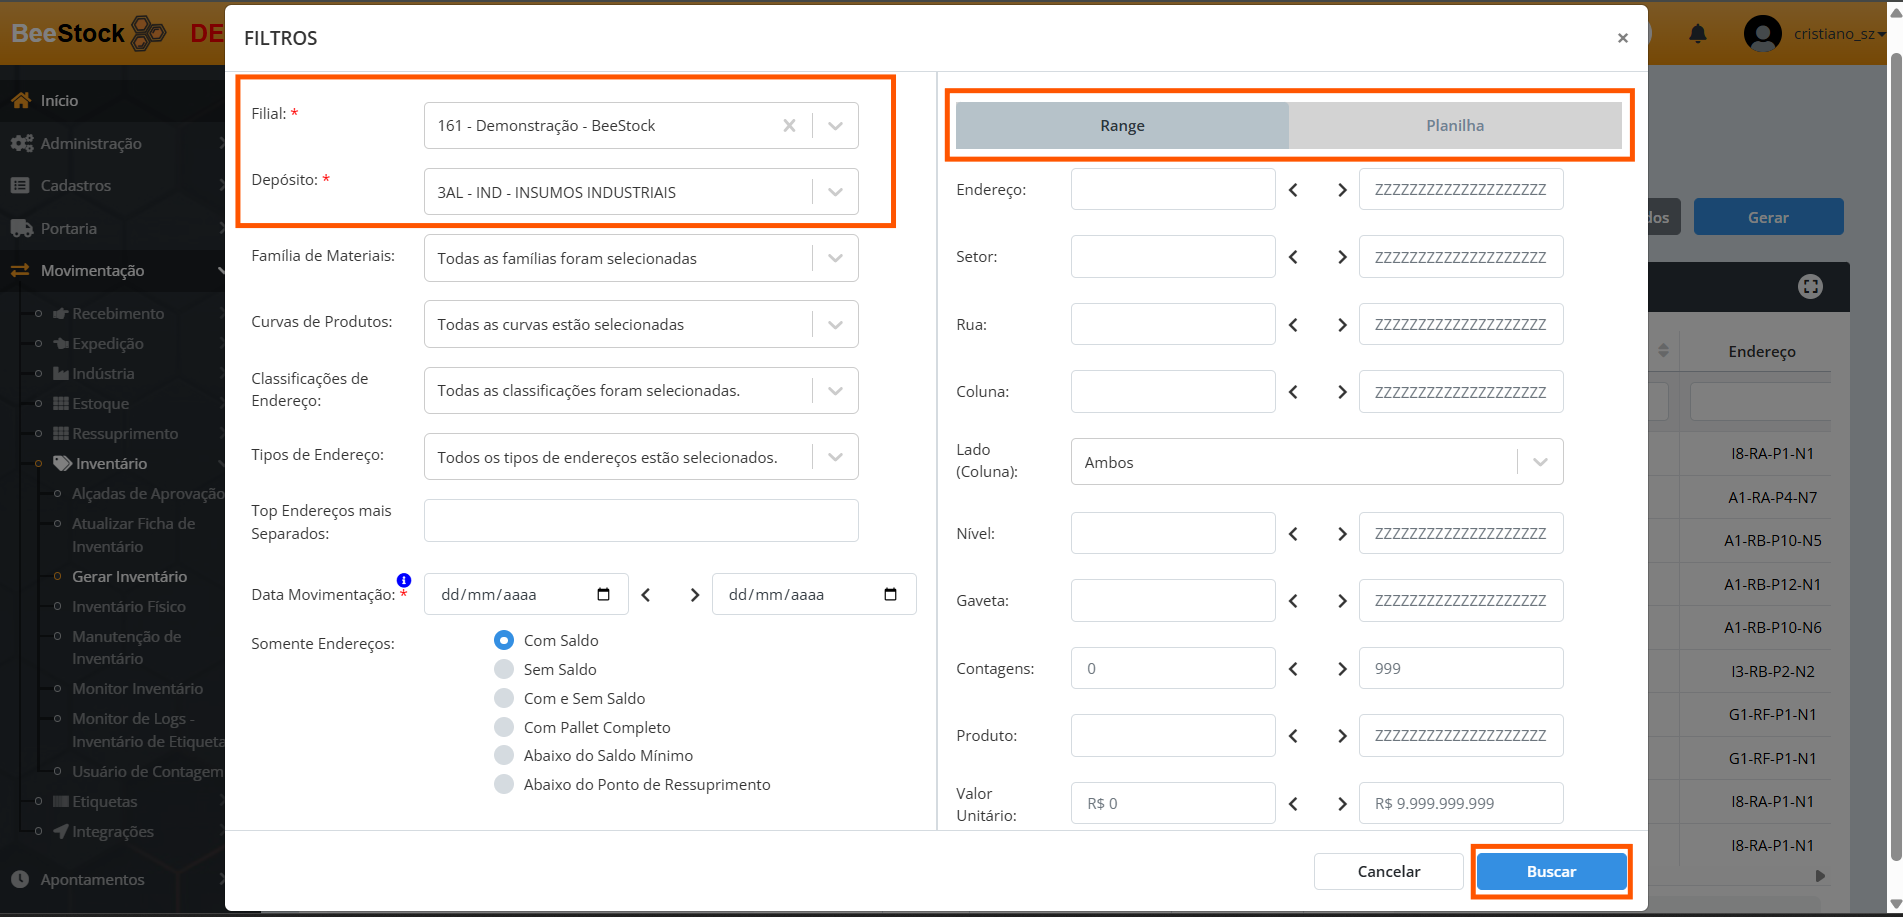Click the user avatar icon
The width and height of the screenshot is (1903, 917).
pos(1762,34)
